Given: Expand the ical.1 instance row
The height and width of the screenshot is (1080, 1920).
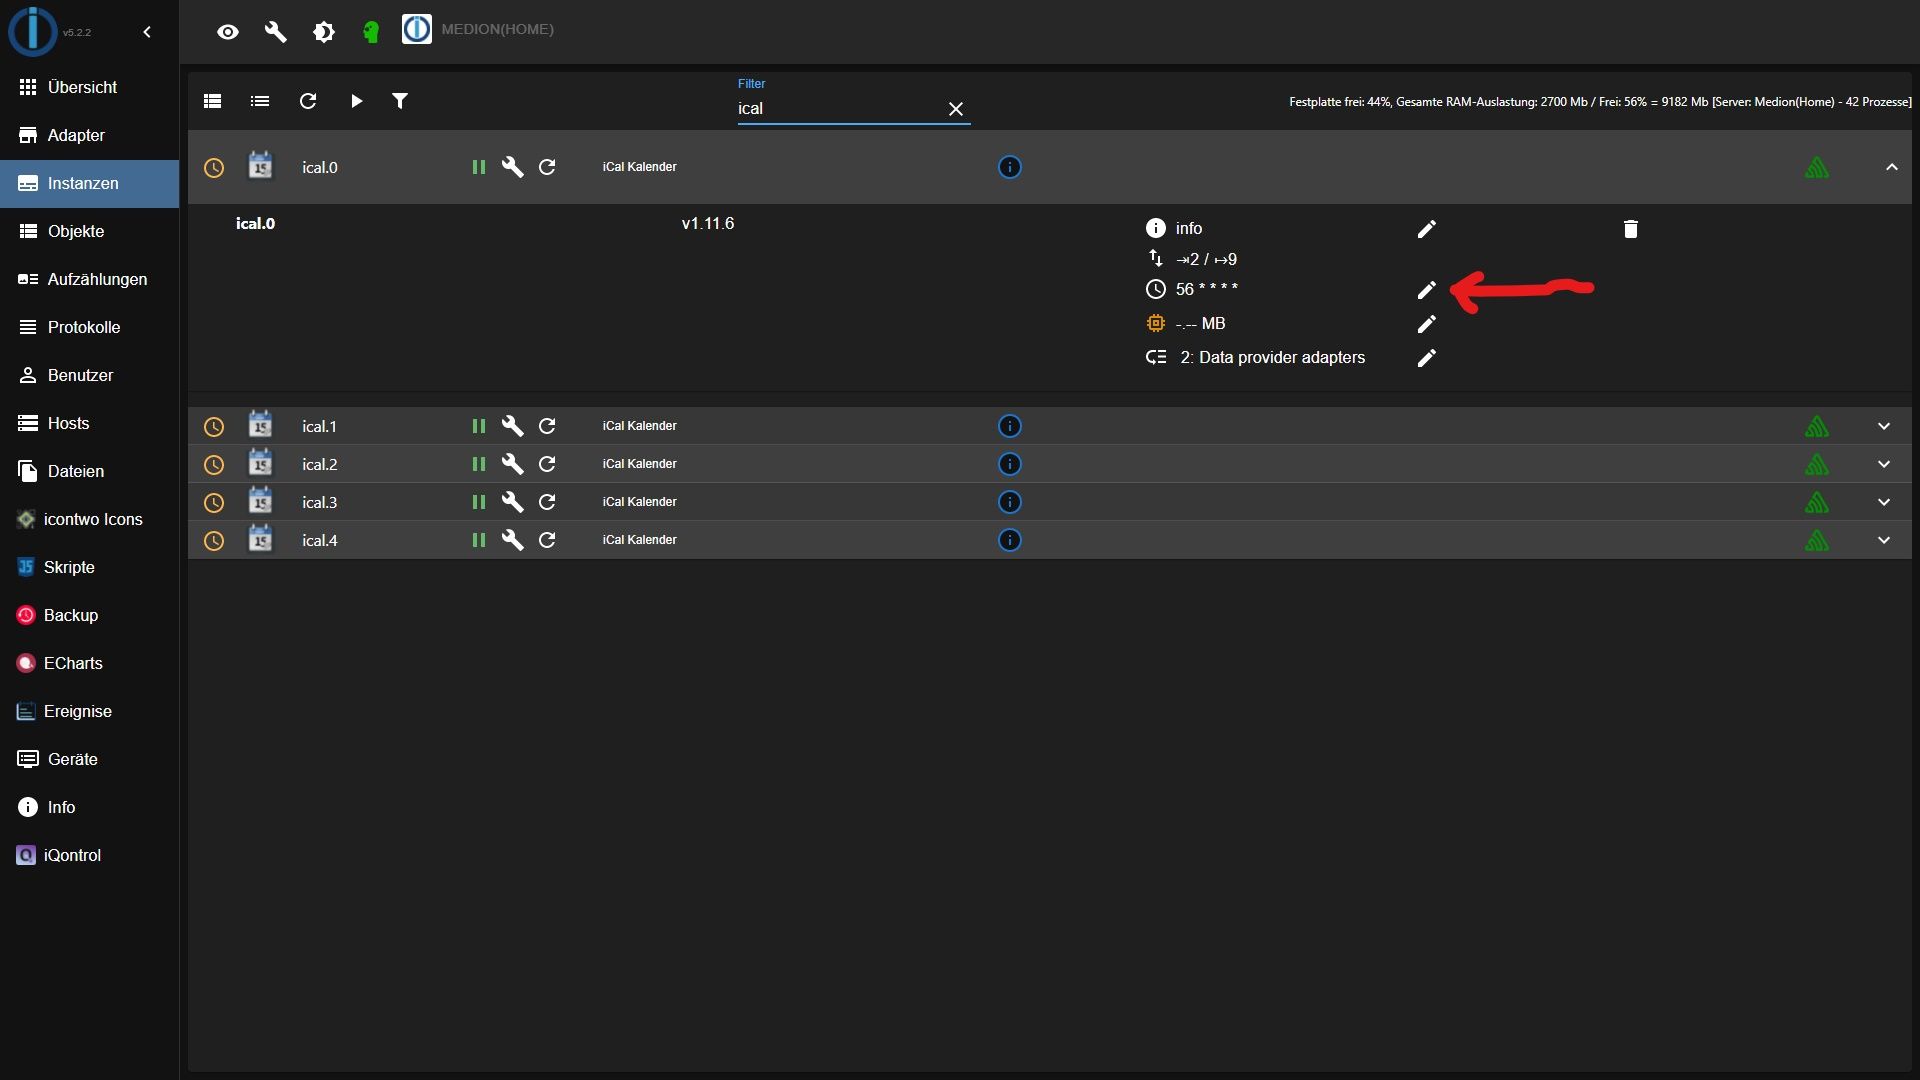Looking at the screenshot, I should [1884, 426].
